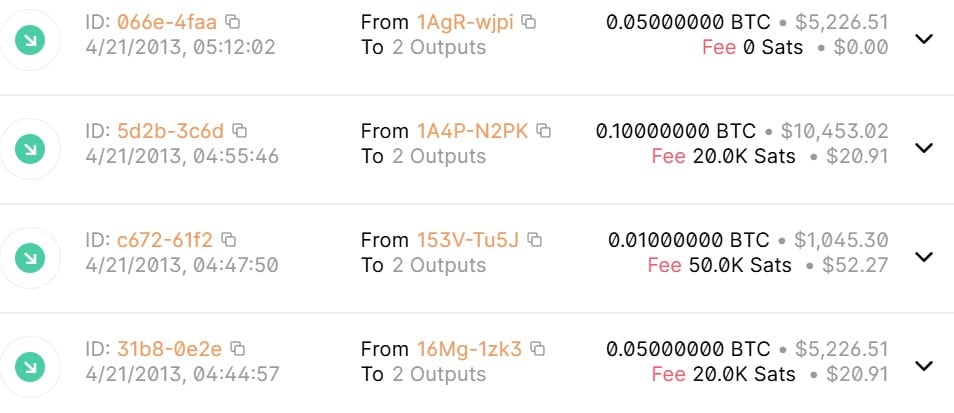Click 2 Outputs of transaction 5d2b-3c6d
The width and height of the screenshot is (954, 413).
click(439, 156)
